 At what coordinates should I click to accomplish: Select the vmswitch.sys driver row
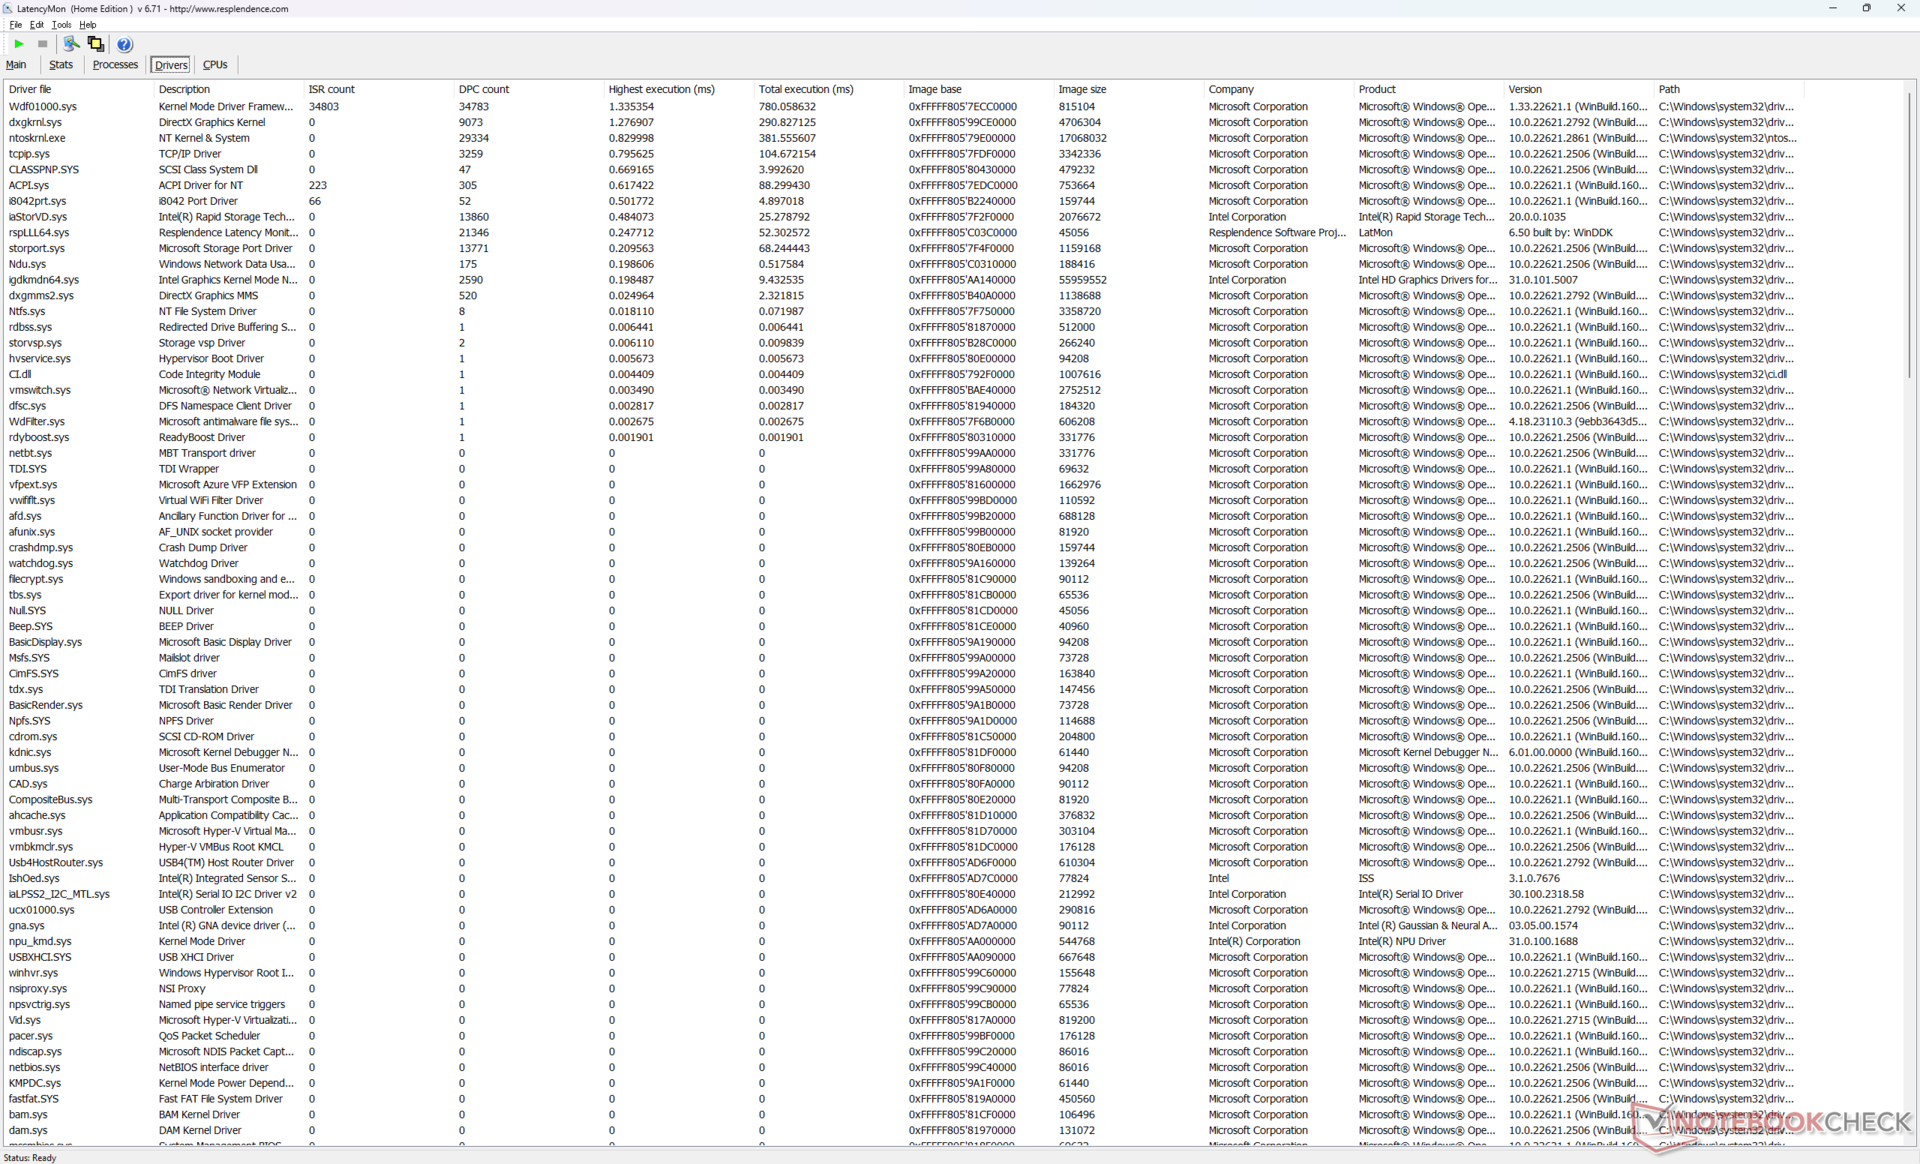pyautogui.click(x=902, y=390)
